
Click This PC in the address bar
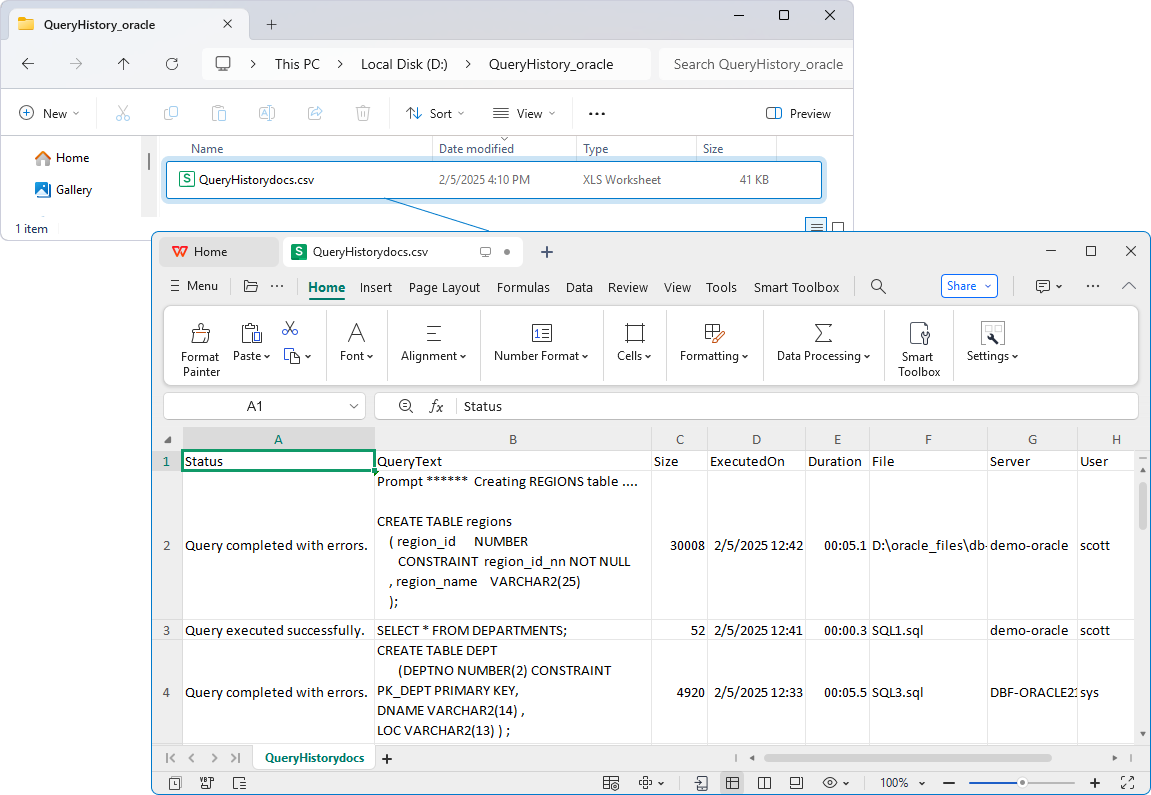297,64
